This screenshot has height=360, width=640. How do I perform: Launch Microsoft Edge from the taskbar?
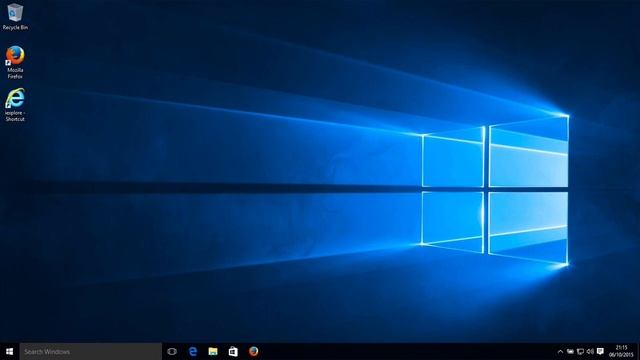[x=193, y=351]
